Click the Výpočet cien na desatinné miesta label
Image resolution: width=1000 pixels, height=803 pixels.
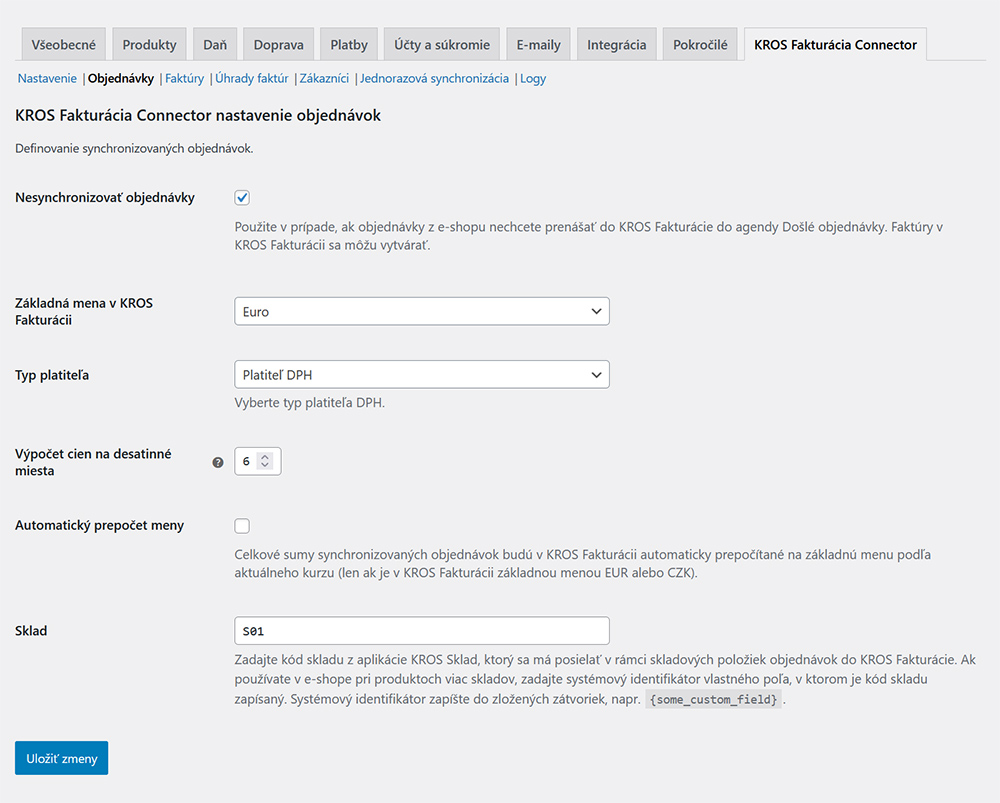point(93,462)
